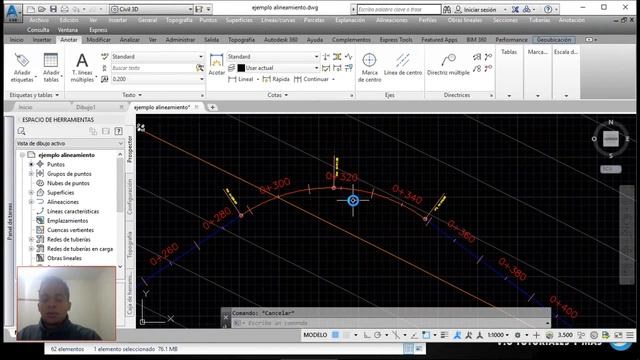Image resolution: width=640 pixels, height=360 pixels.
Task: Expand the Cotas panel title
Action: pos(278,95)
